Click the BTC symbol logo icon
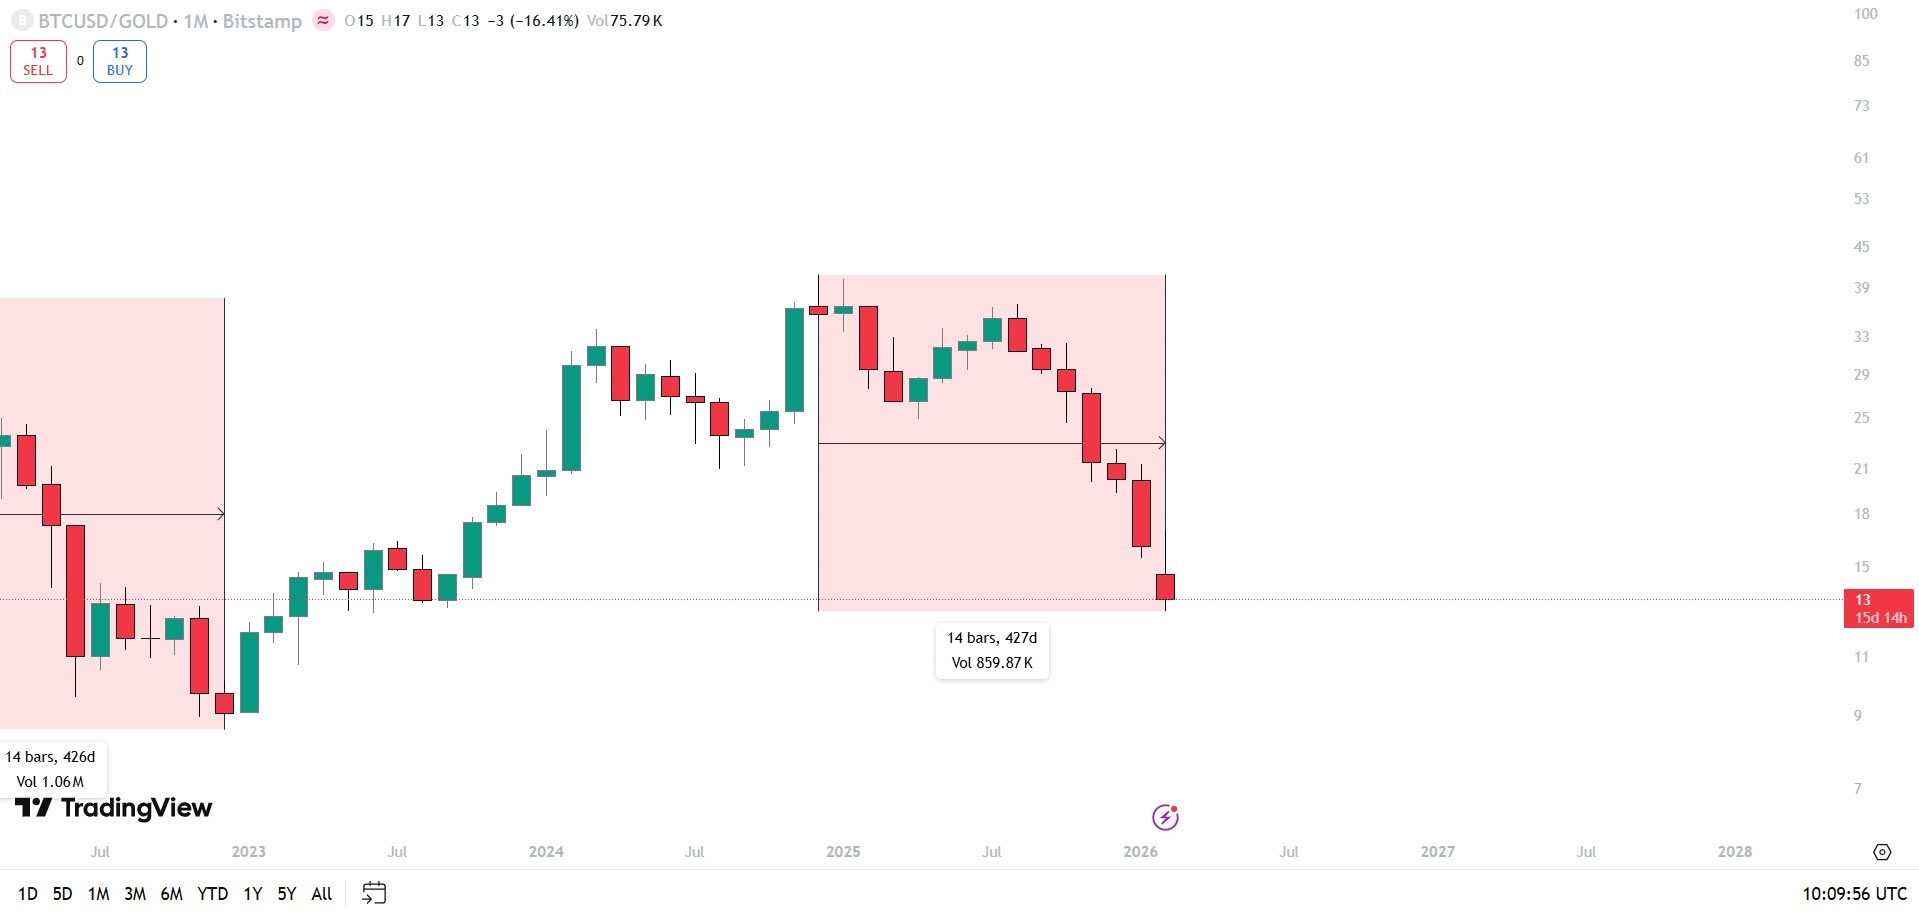The image size is (1919, 917). (x=21, y=21)
